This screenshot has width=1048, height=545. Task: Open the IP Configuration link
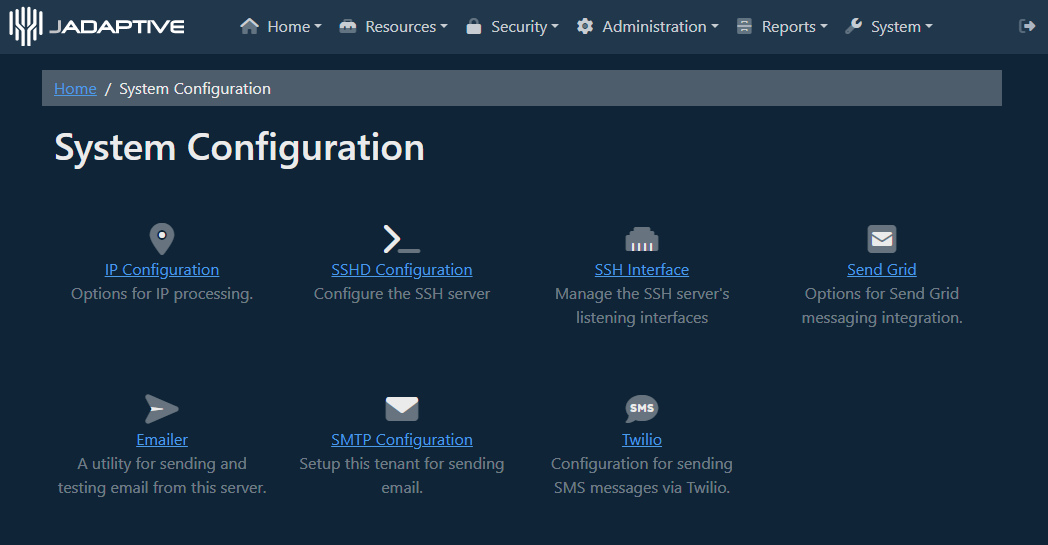(x=162, y=269)
